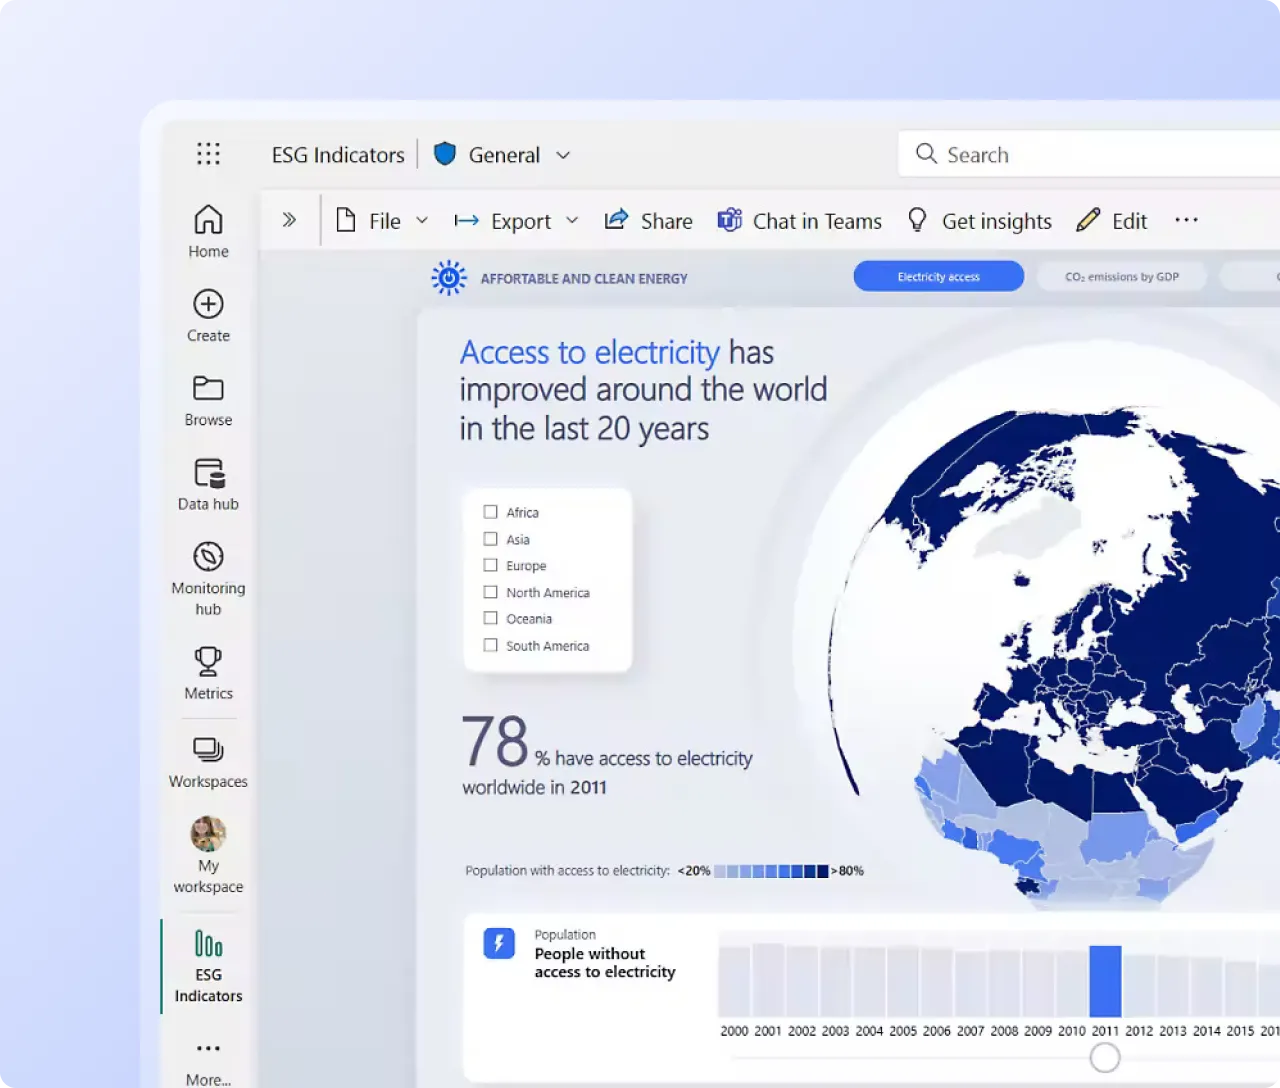Click the Affordable and Clean Energy sun icon
This screenshot has width=1280, height=1088.
click(x=449, y=278)
